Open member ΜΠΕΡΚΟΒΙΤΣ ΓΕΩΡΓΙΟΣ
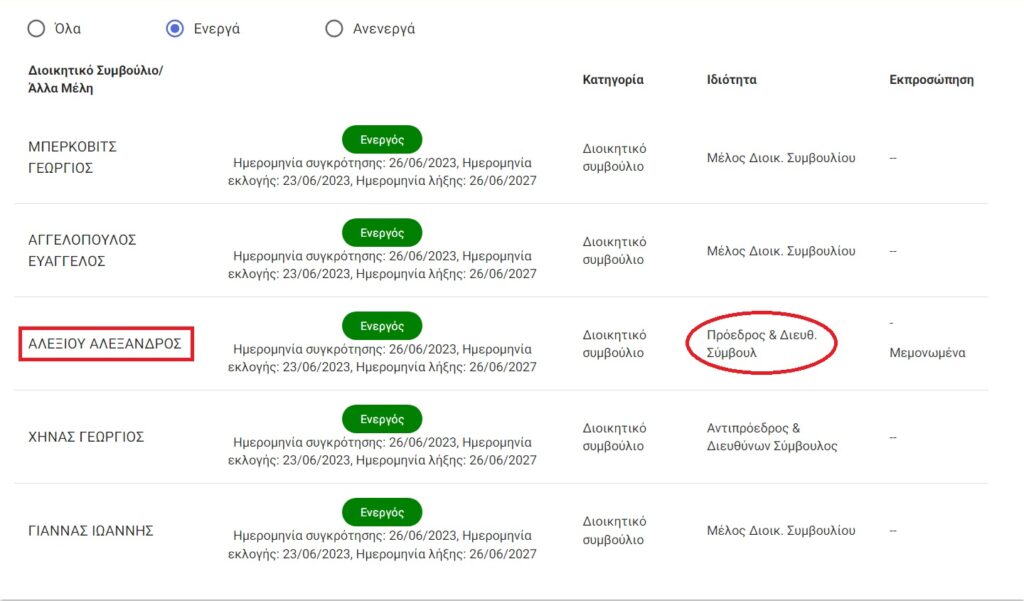1024x601 pixels. 72,157
